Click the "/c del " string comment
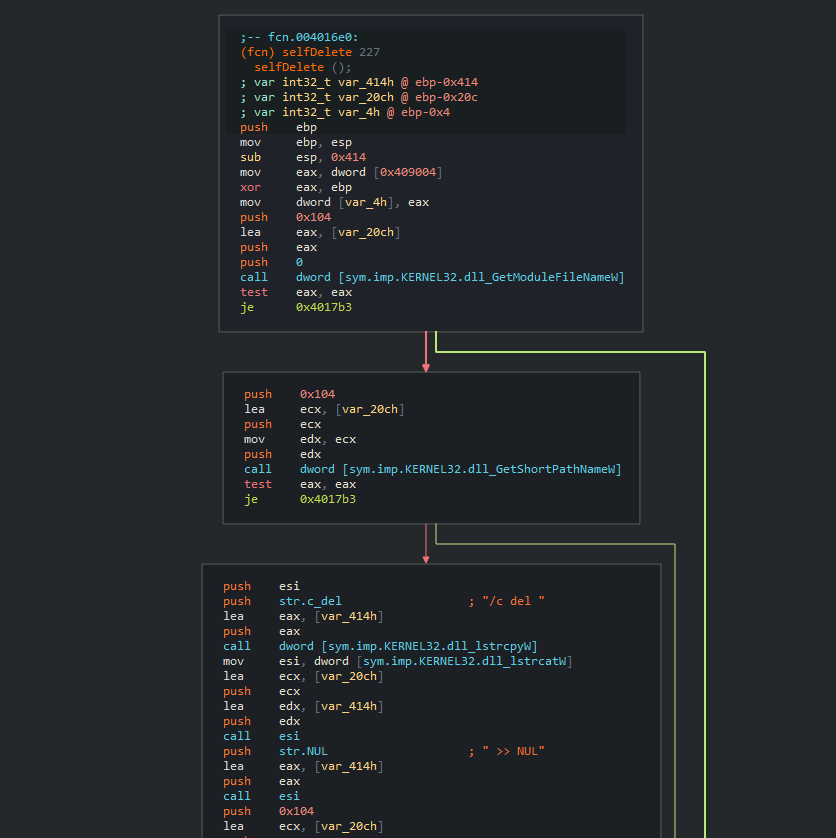Screen dimensions: 836x838 [x=513, y=601]
